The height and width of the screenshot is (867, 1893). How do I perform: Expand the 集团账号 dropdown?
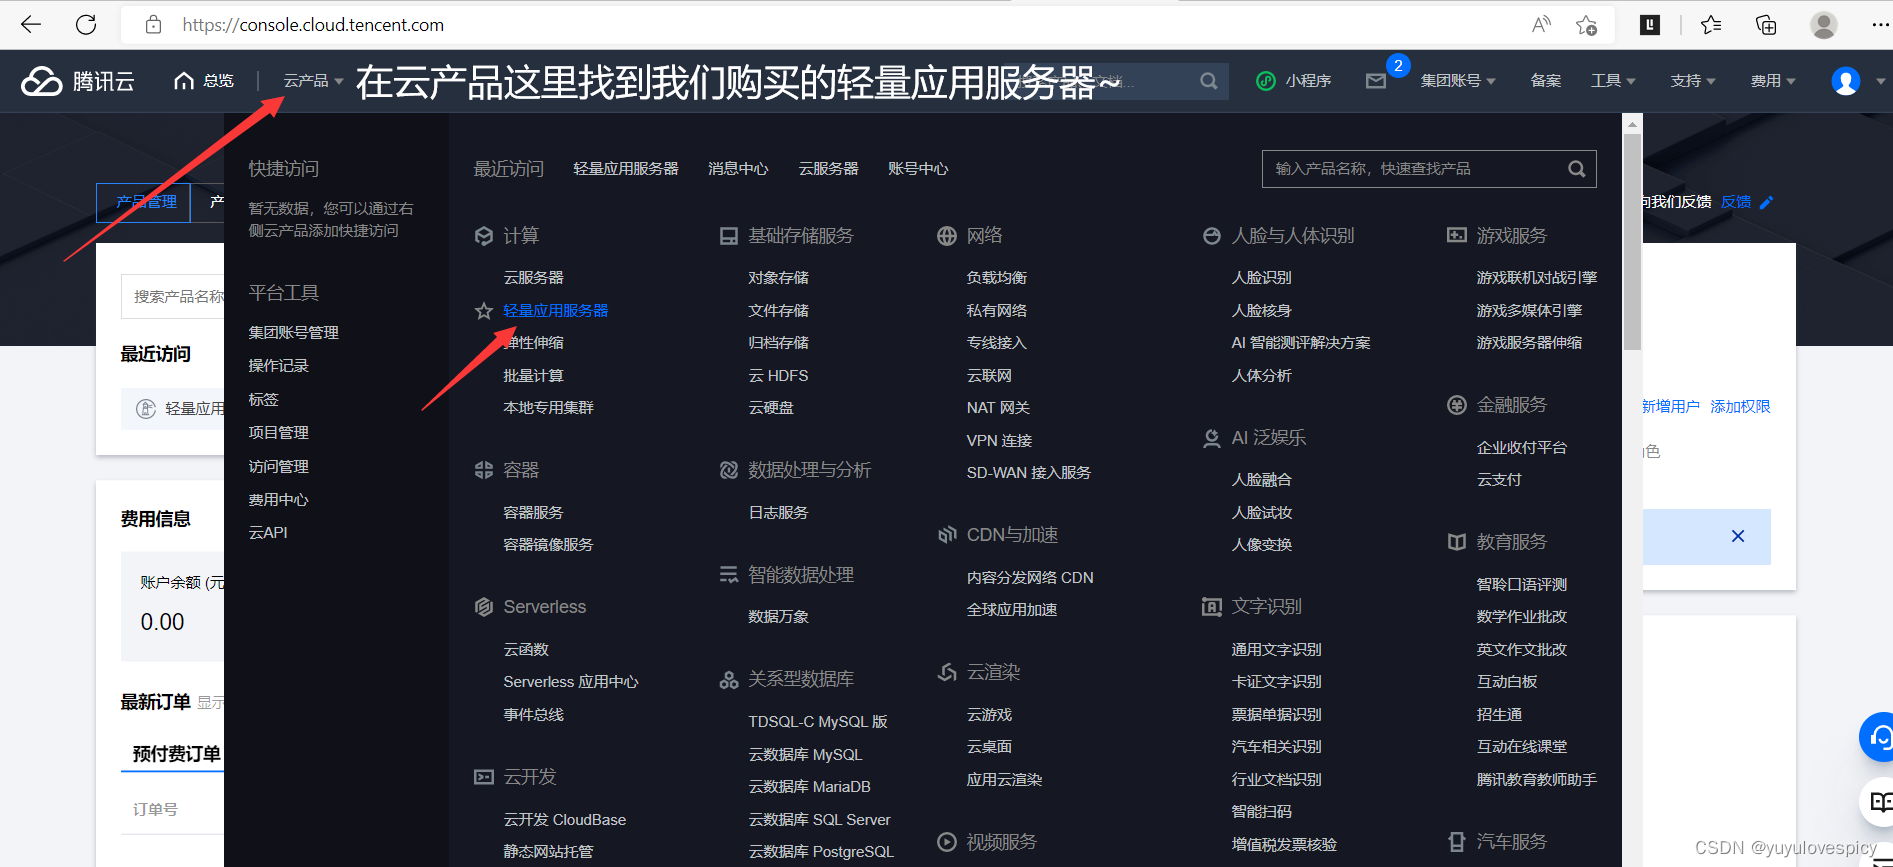pyautogui.click(x=1458, y=81)
